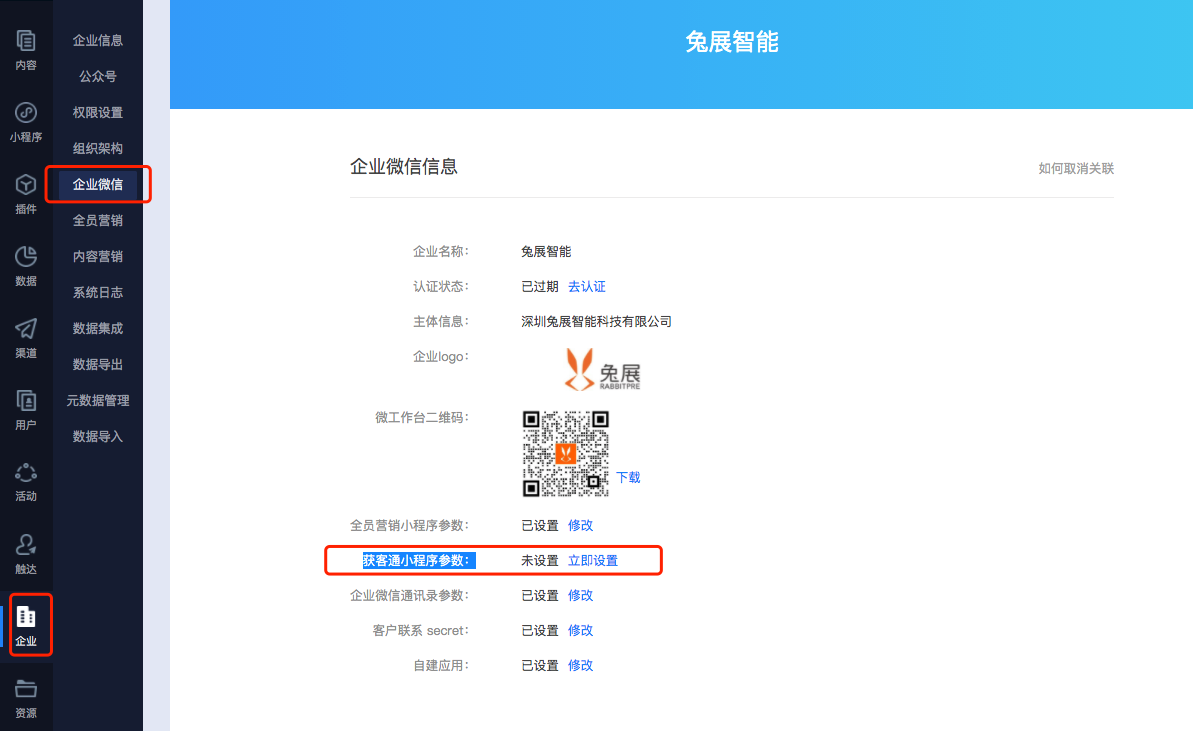Screen dimensions: 1193x731
Task: Open 组织架构 submenu item
Action: point(97,148)
